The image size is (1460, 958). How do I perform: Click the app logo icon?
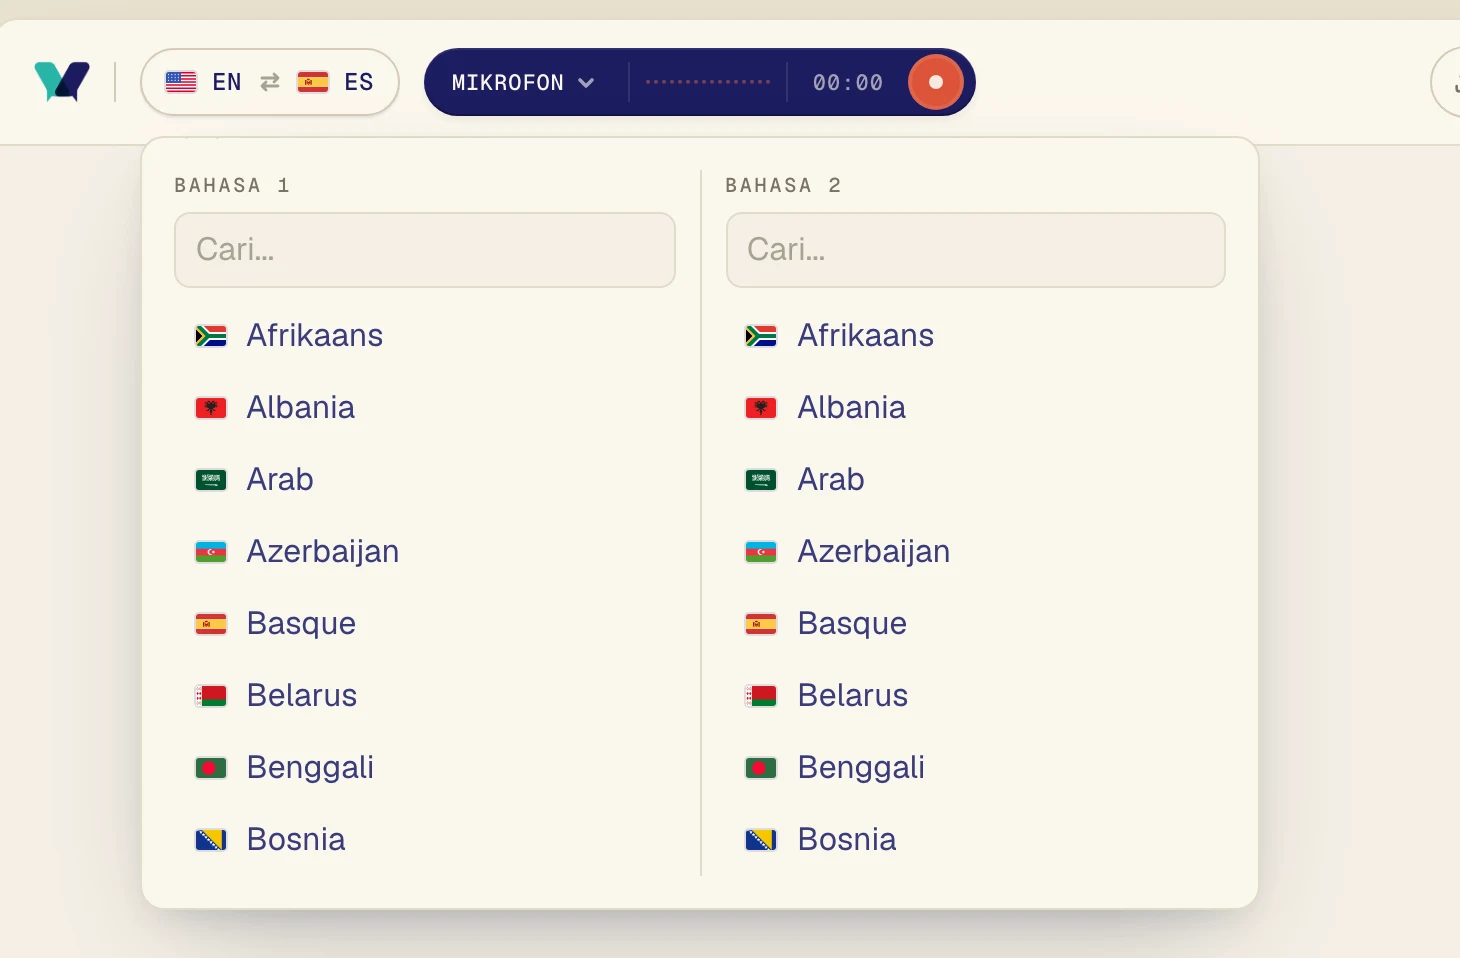pyautogui.click(x=62, y=82)
